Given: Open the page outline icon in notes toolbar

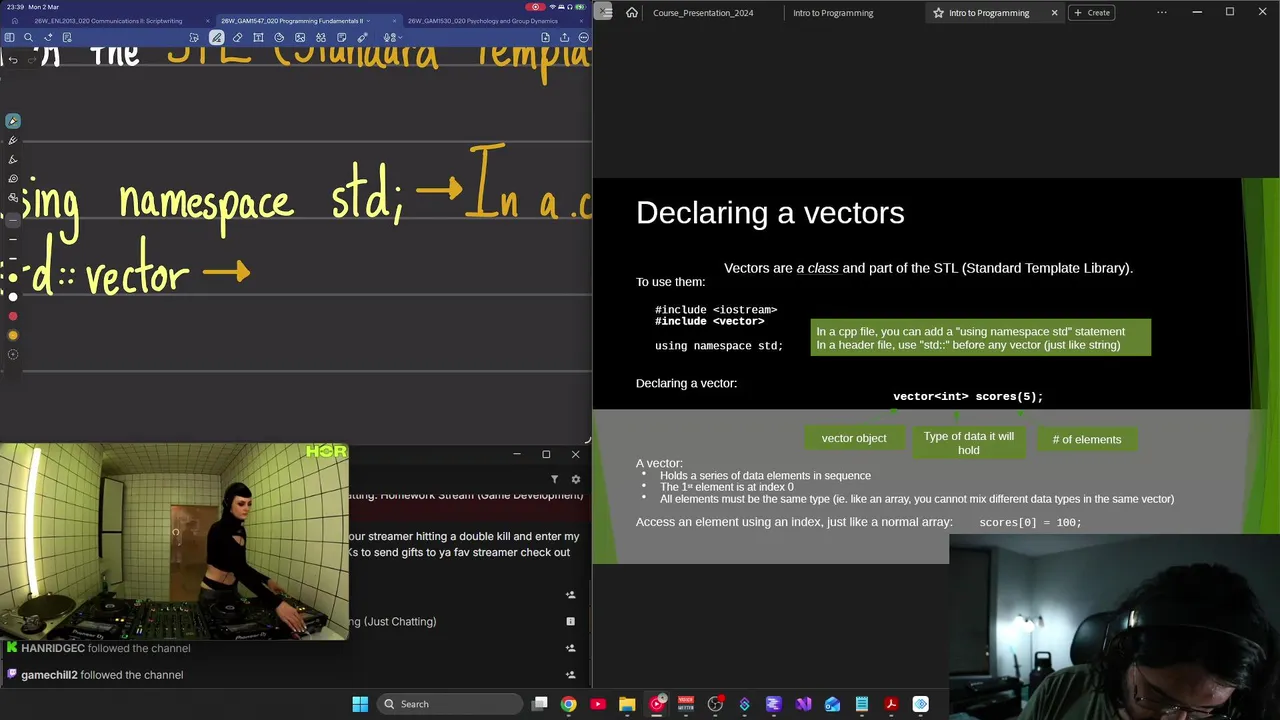Looking at the screenshot, I should (x=67, y=37).
